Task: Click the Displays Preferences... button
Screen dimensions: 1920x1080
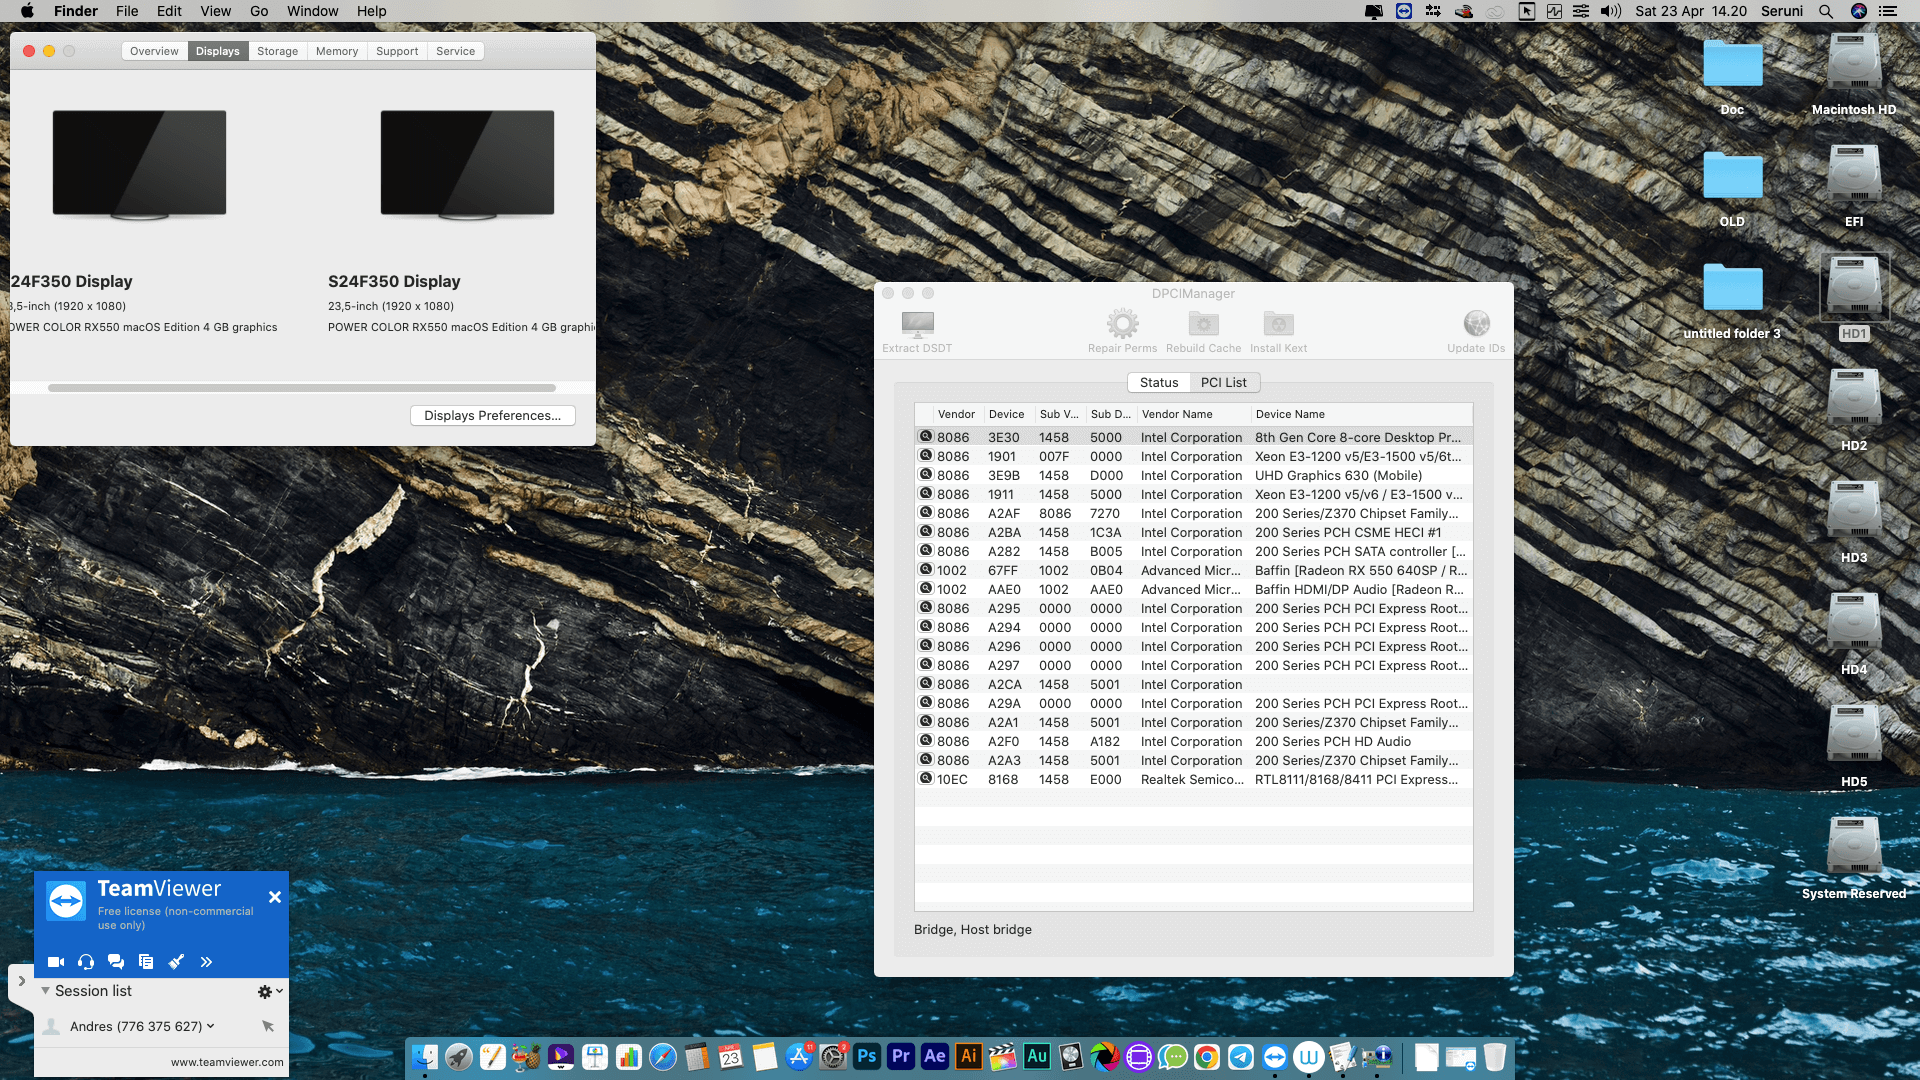Action: coord(492,415)
